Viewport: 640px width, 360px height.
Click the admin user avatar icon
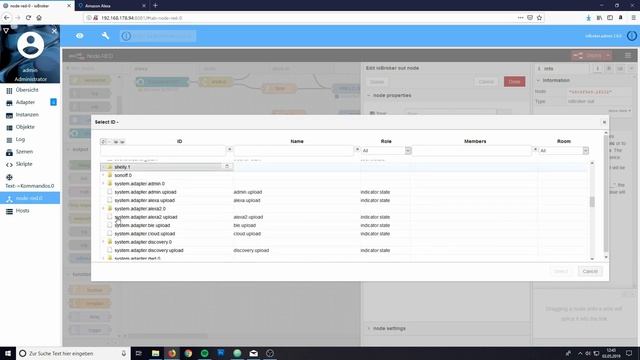click(30, 44)
